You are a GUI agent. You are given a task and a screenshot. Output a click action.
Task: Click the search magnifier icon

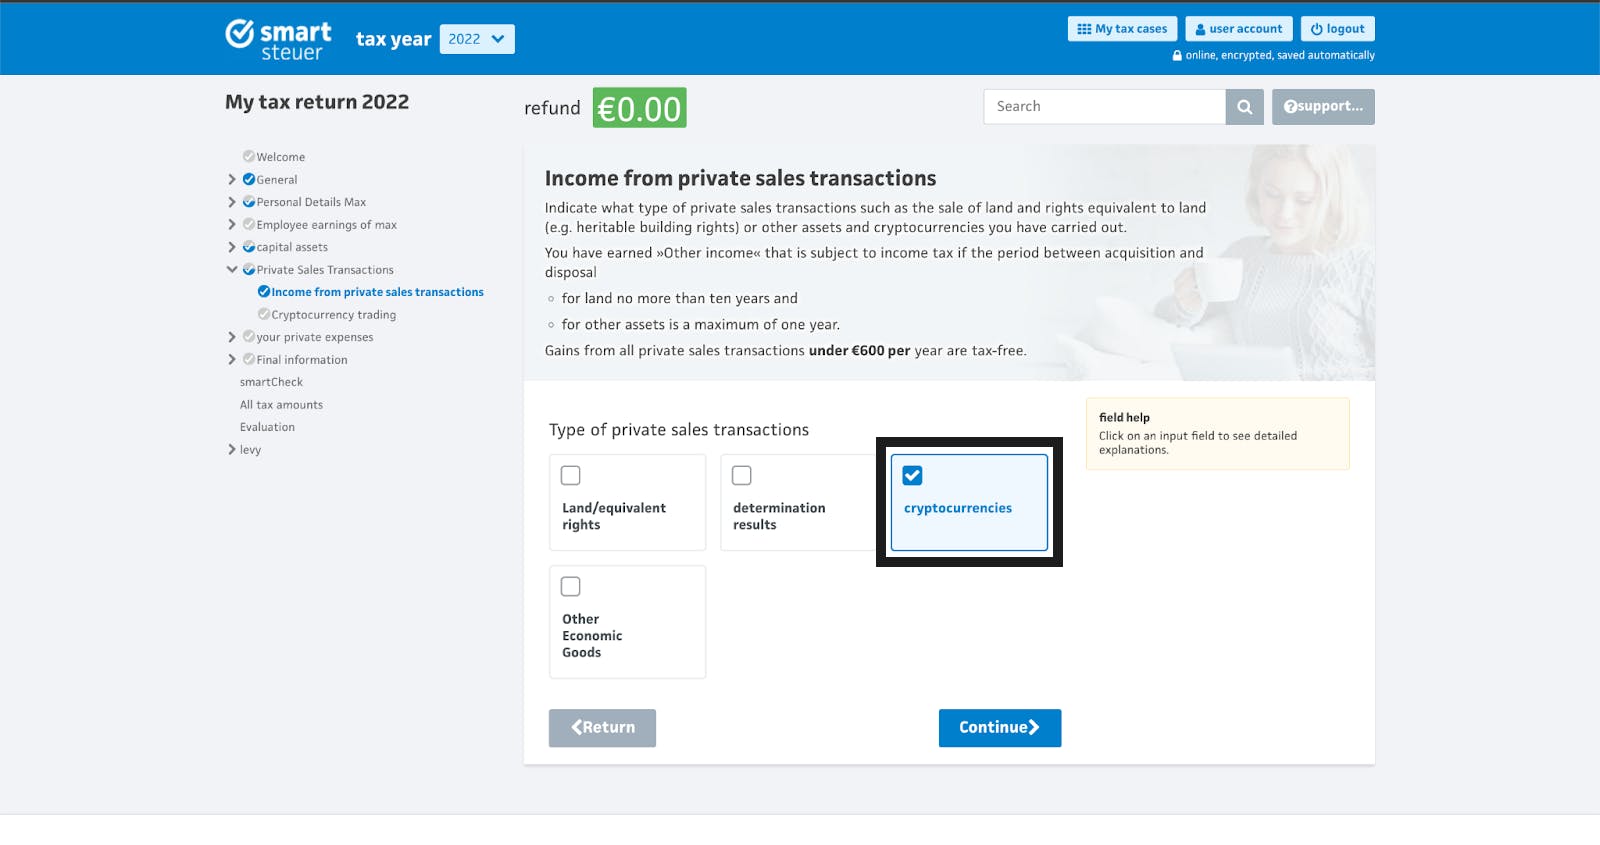(1244, 107)
